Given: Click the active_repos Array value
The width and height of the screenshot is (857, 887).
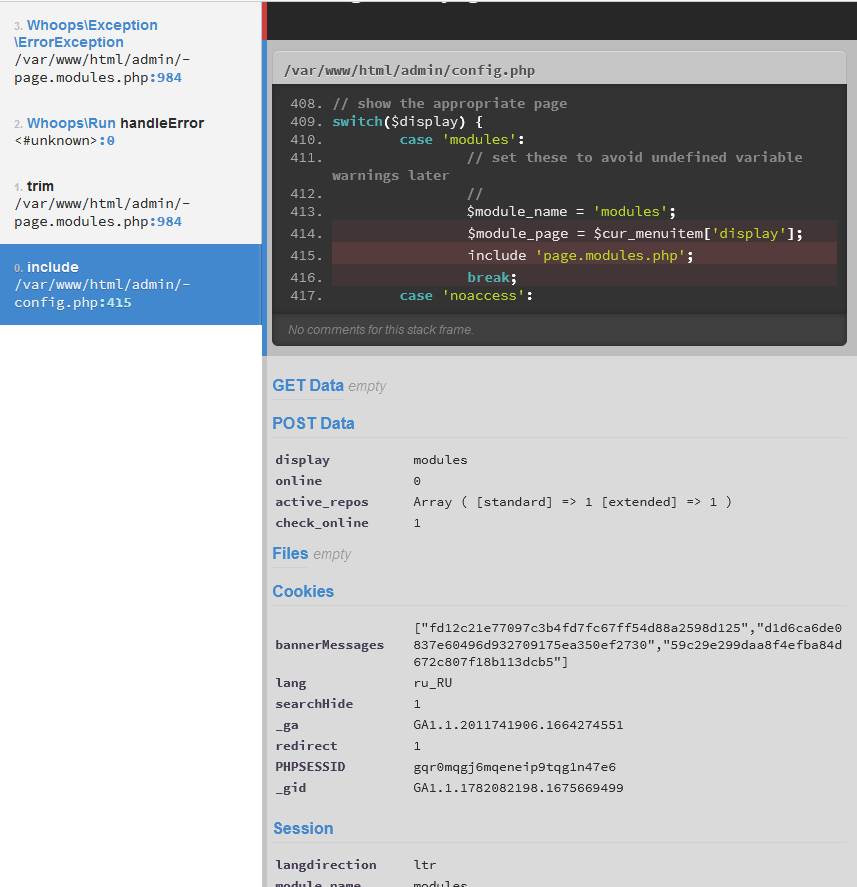Looking at the screenshot, I should (572, 501).
